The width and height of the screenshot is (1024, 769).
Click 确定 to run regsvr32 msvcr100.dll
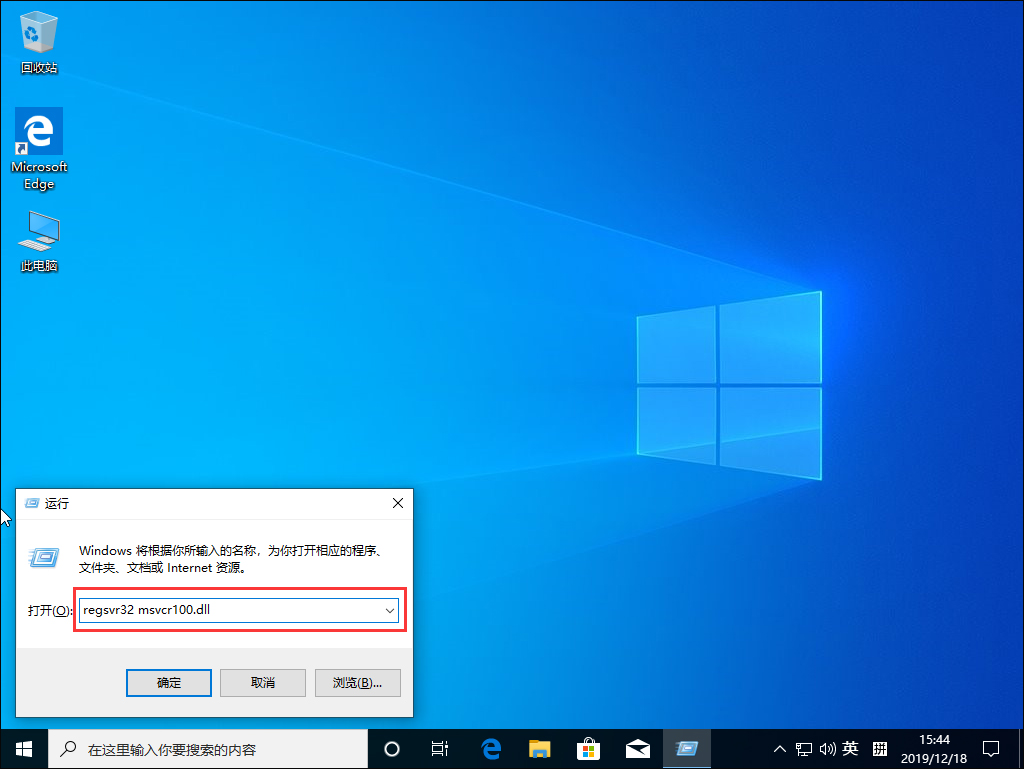click(x=168, y=683)
